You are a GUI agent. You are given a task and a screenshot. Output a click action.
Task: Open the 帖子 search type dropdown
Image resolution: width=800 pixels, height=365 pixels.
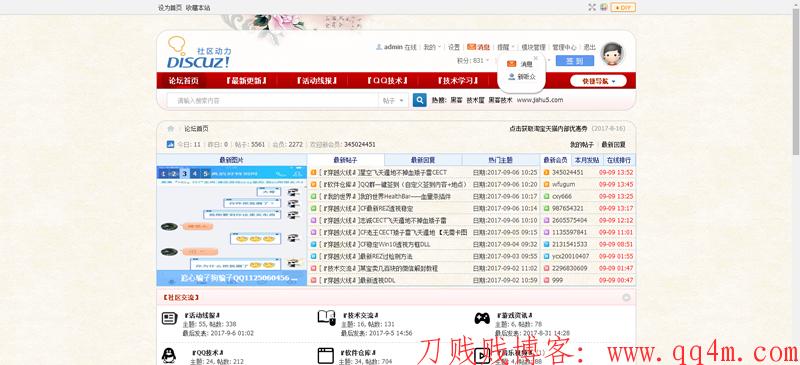pyautogui.click(x=393, y=101)
